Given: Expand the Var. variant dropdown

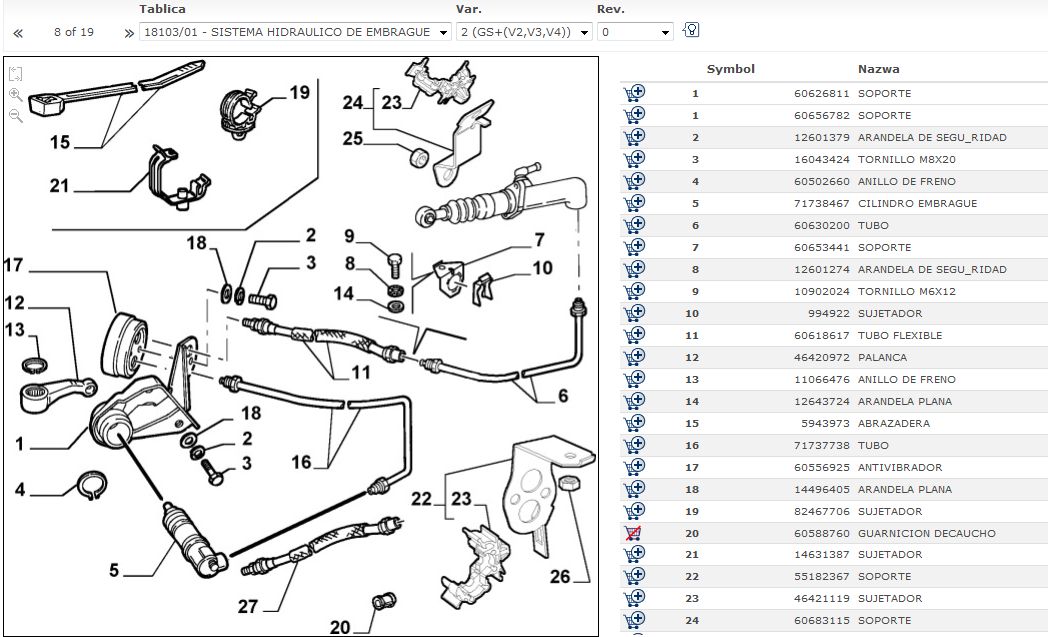Looking at the screenshot, I should click(525, 32).
